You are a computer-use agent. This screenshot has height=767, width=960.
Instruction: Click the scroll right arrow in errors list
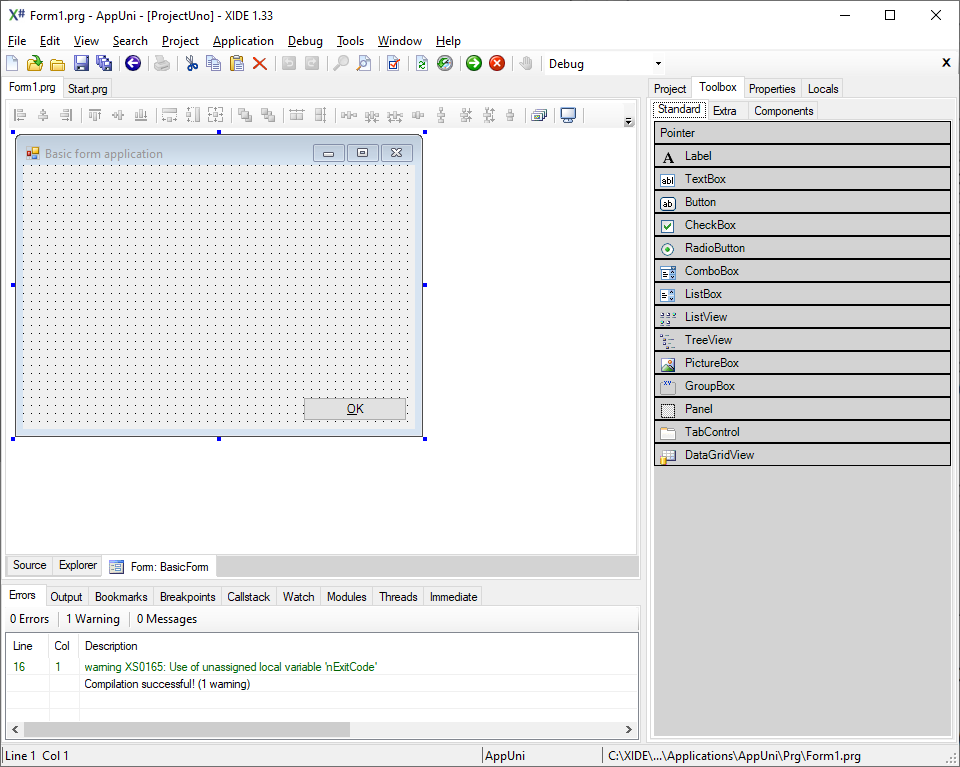[x=628, y=729]
